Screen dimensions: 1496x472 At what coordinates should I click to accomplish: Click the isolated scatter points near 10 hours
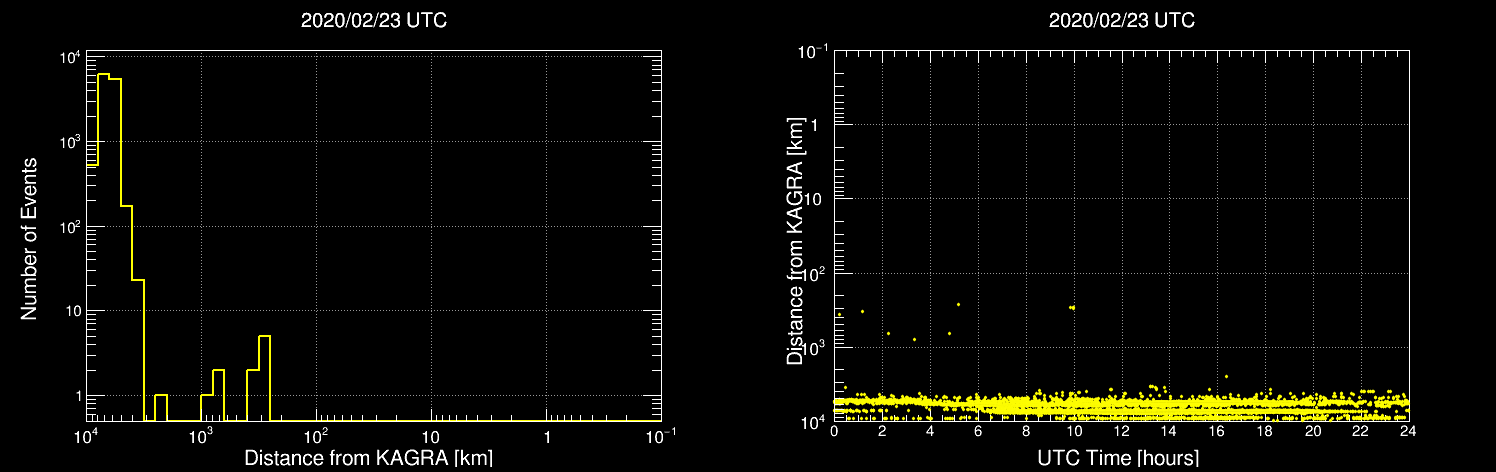point(1072,307)
